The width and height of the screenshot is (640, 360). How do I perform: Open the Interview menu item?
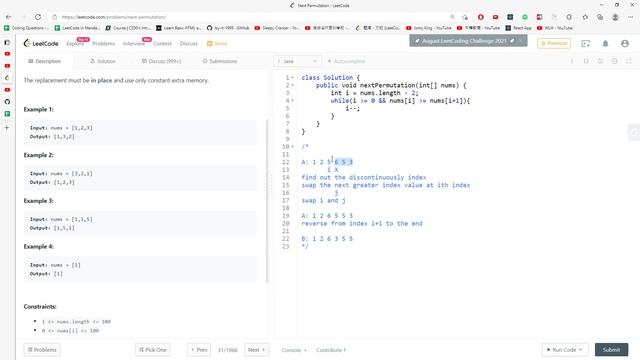(133, 43)
